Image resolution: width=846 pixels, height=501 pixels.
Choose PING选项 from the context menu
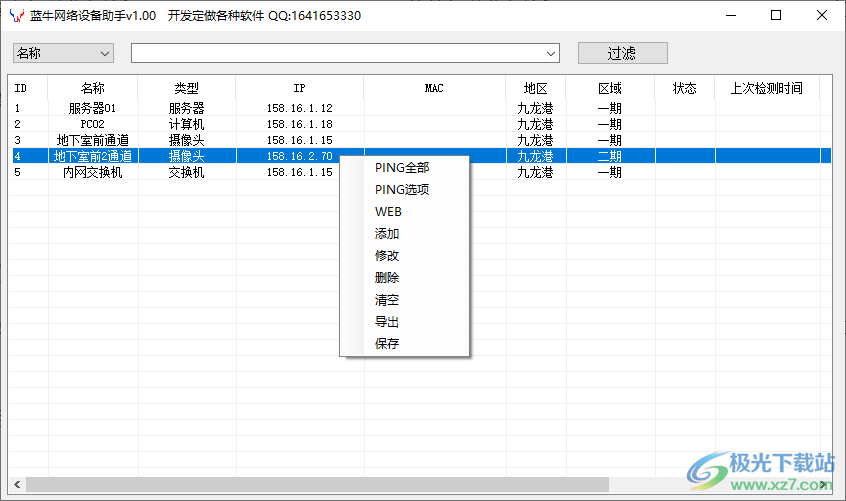pyautogui.click(x=402, y=190)
